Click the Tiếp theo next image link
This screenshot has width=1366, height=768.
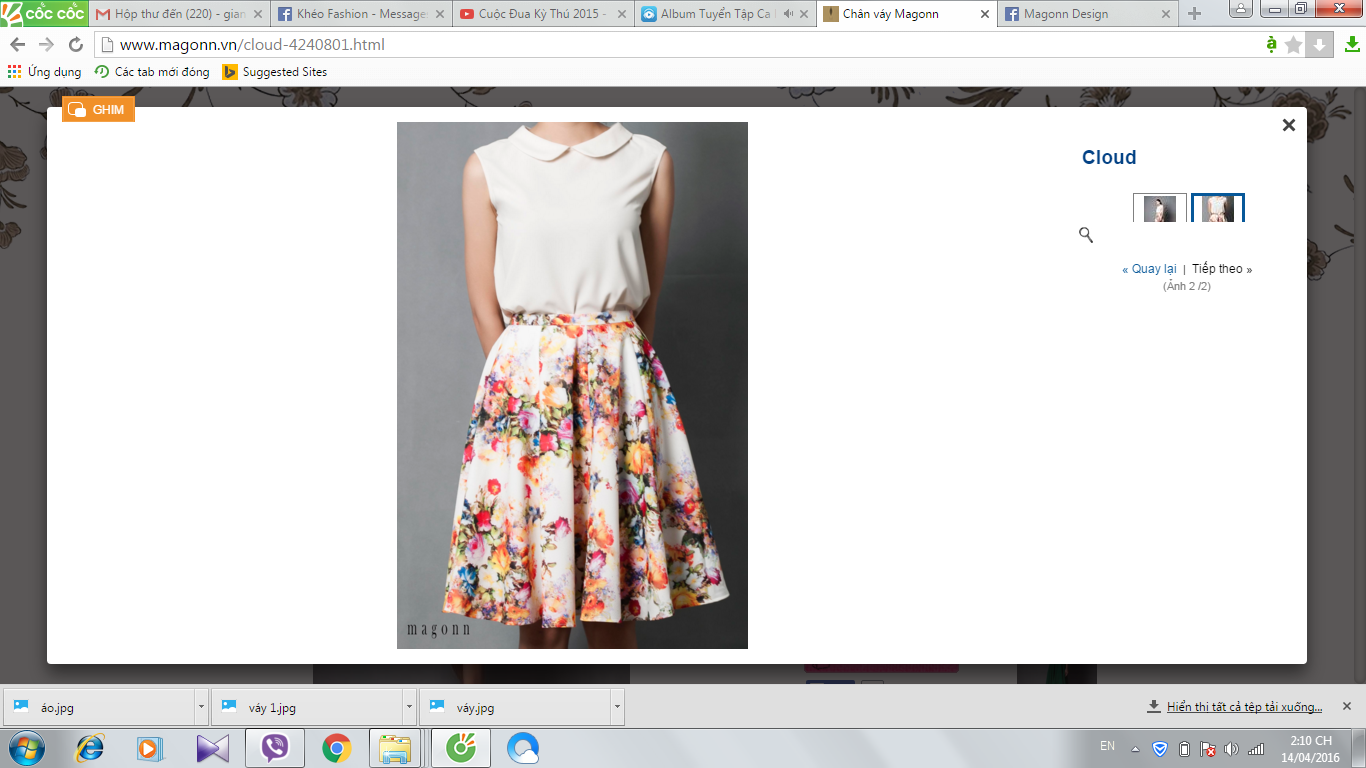[x=1221, y=269]
